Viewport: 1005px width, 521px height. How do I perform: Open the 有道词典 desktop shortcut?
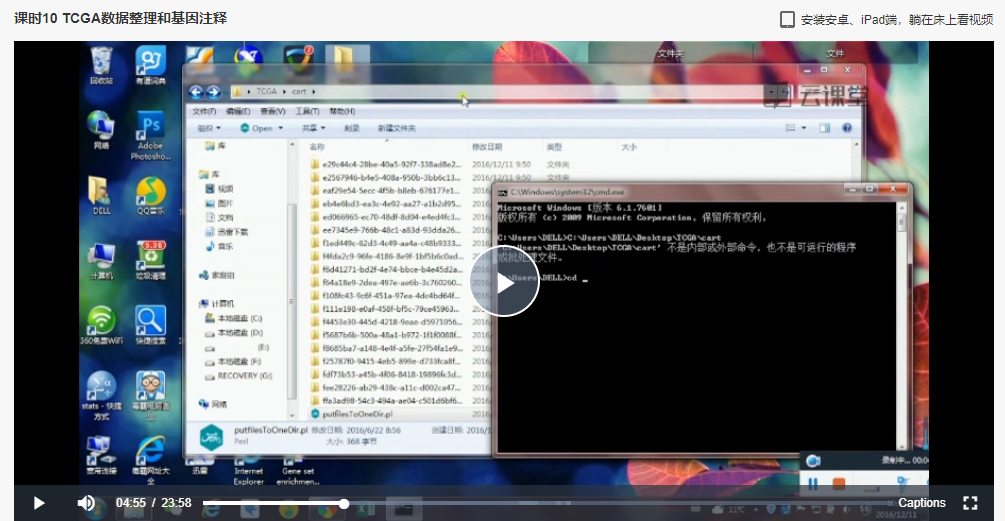pyautogui.click(x=151, y=65)
